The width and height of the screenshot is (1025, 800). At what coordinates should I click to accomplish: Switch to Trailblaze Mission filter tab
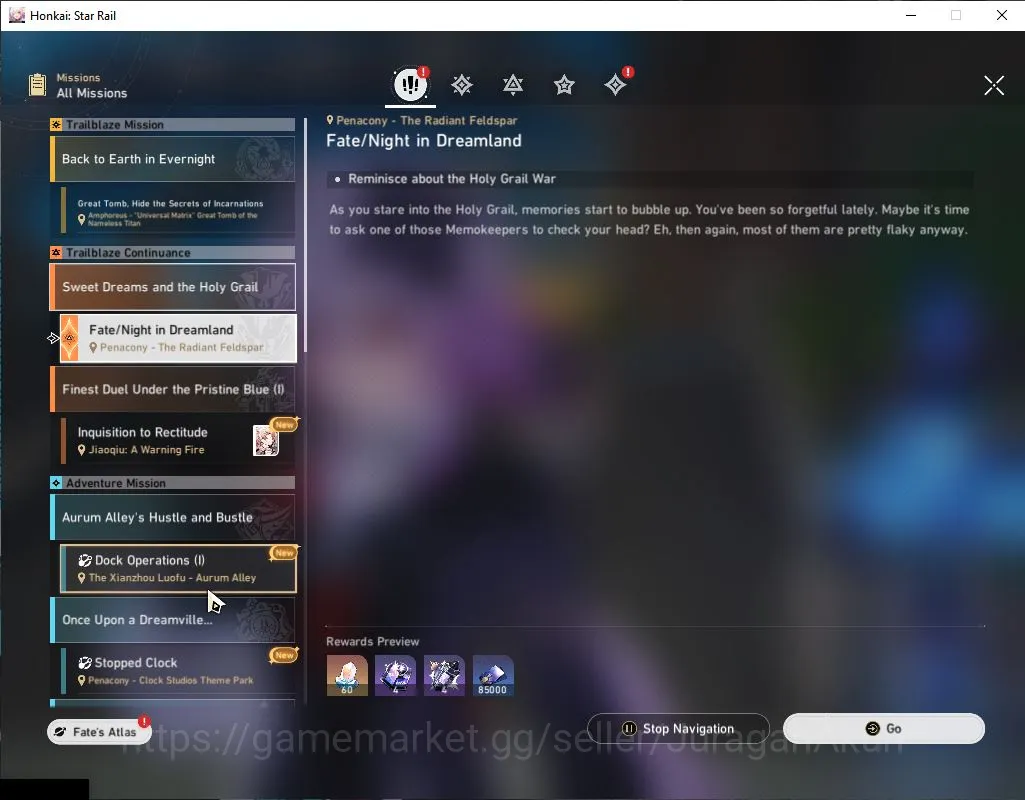coord(462,85)
